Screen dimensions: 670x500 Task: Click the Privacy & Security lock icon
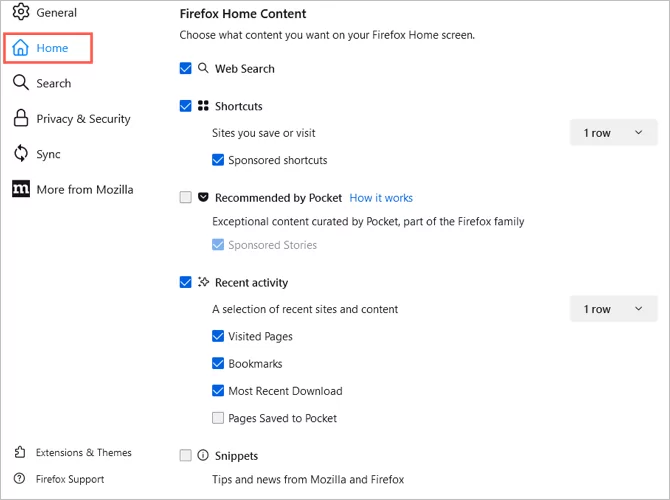(20, 119)
